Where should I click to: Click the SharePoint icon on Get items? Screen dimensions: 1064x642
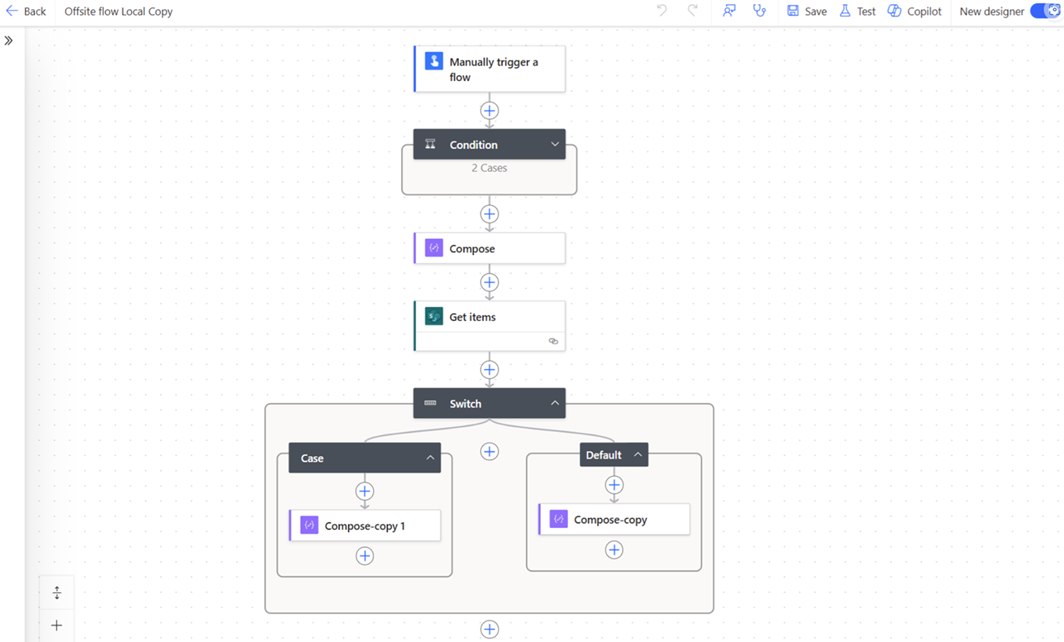click(x=432, y=316)
